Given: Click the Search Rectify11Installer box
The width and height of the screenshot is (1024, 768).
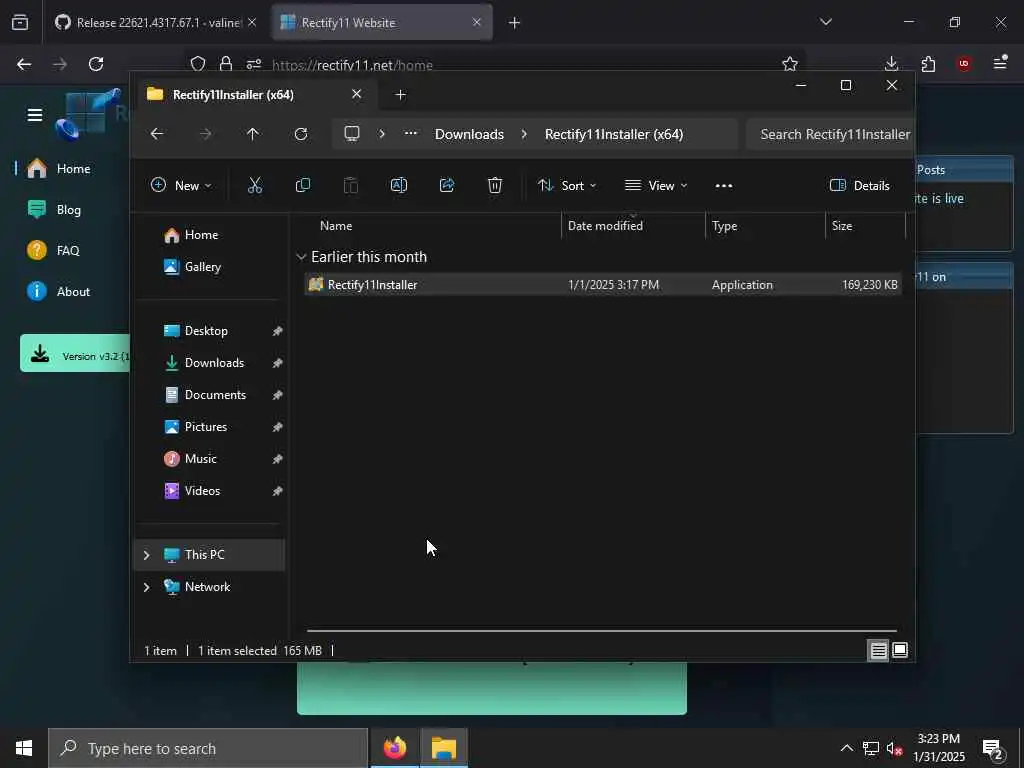Looking at the screenshot, I should click(x=829, y=134).
